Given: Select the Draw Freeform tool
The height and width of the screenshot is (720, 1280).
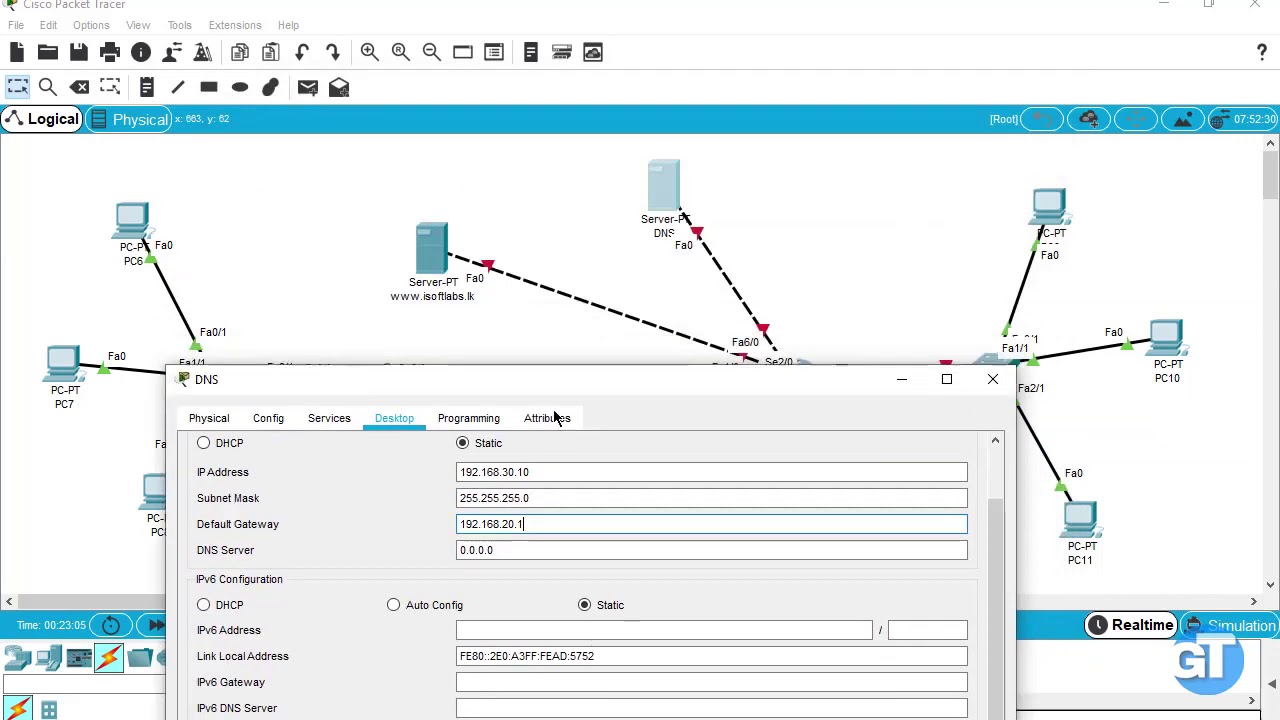Looking at the screenshot, I should (270, 87).
